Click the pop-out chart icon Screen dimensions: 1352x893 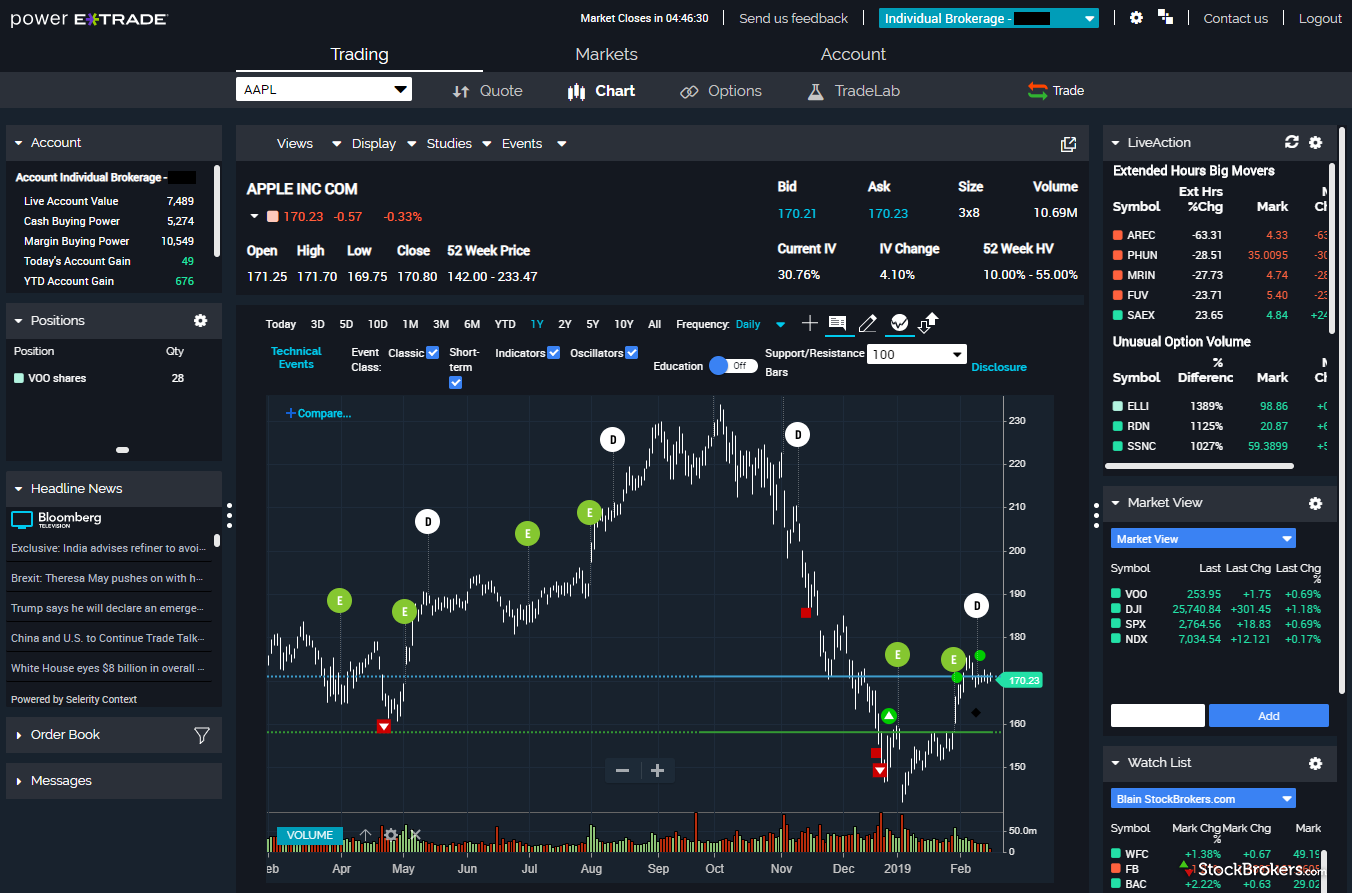tap(1068, 144)
